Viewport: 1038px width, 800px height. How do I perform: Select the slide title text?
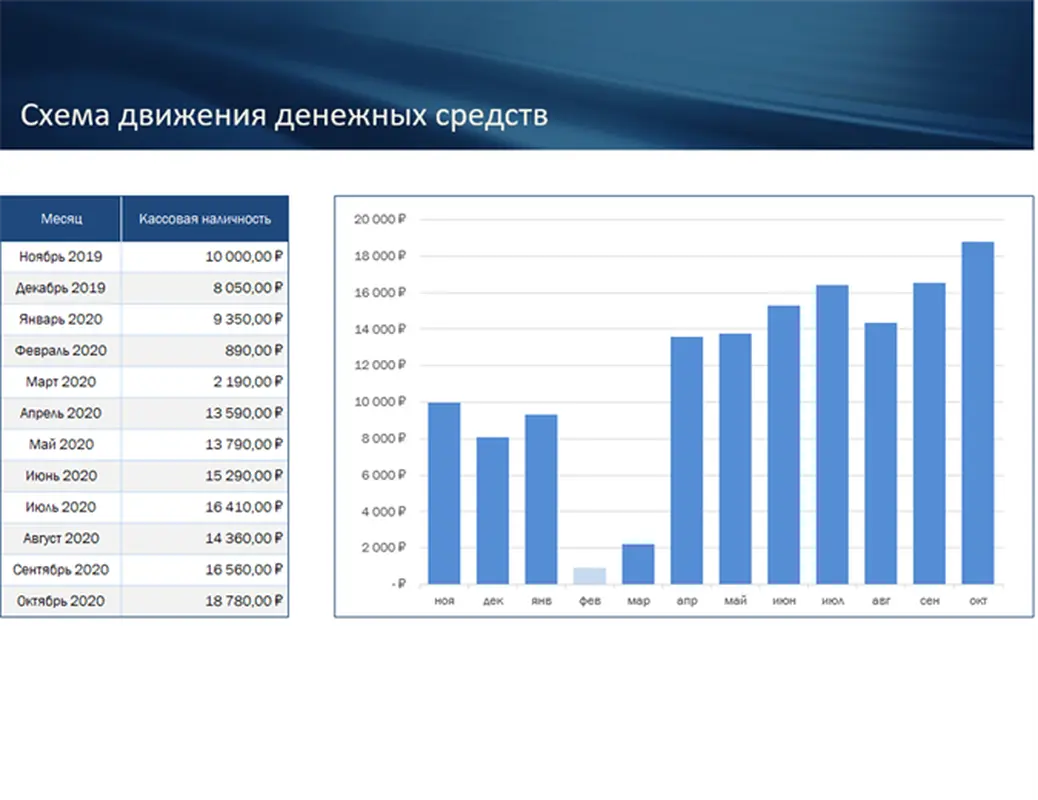[284, 115]
